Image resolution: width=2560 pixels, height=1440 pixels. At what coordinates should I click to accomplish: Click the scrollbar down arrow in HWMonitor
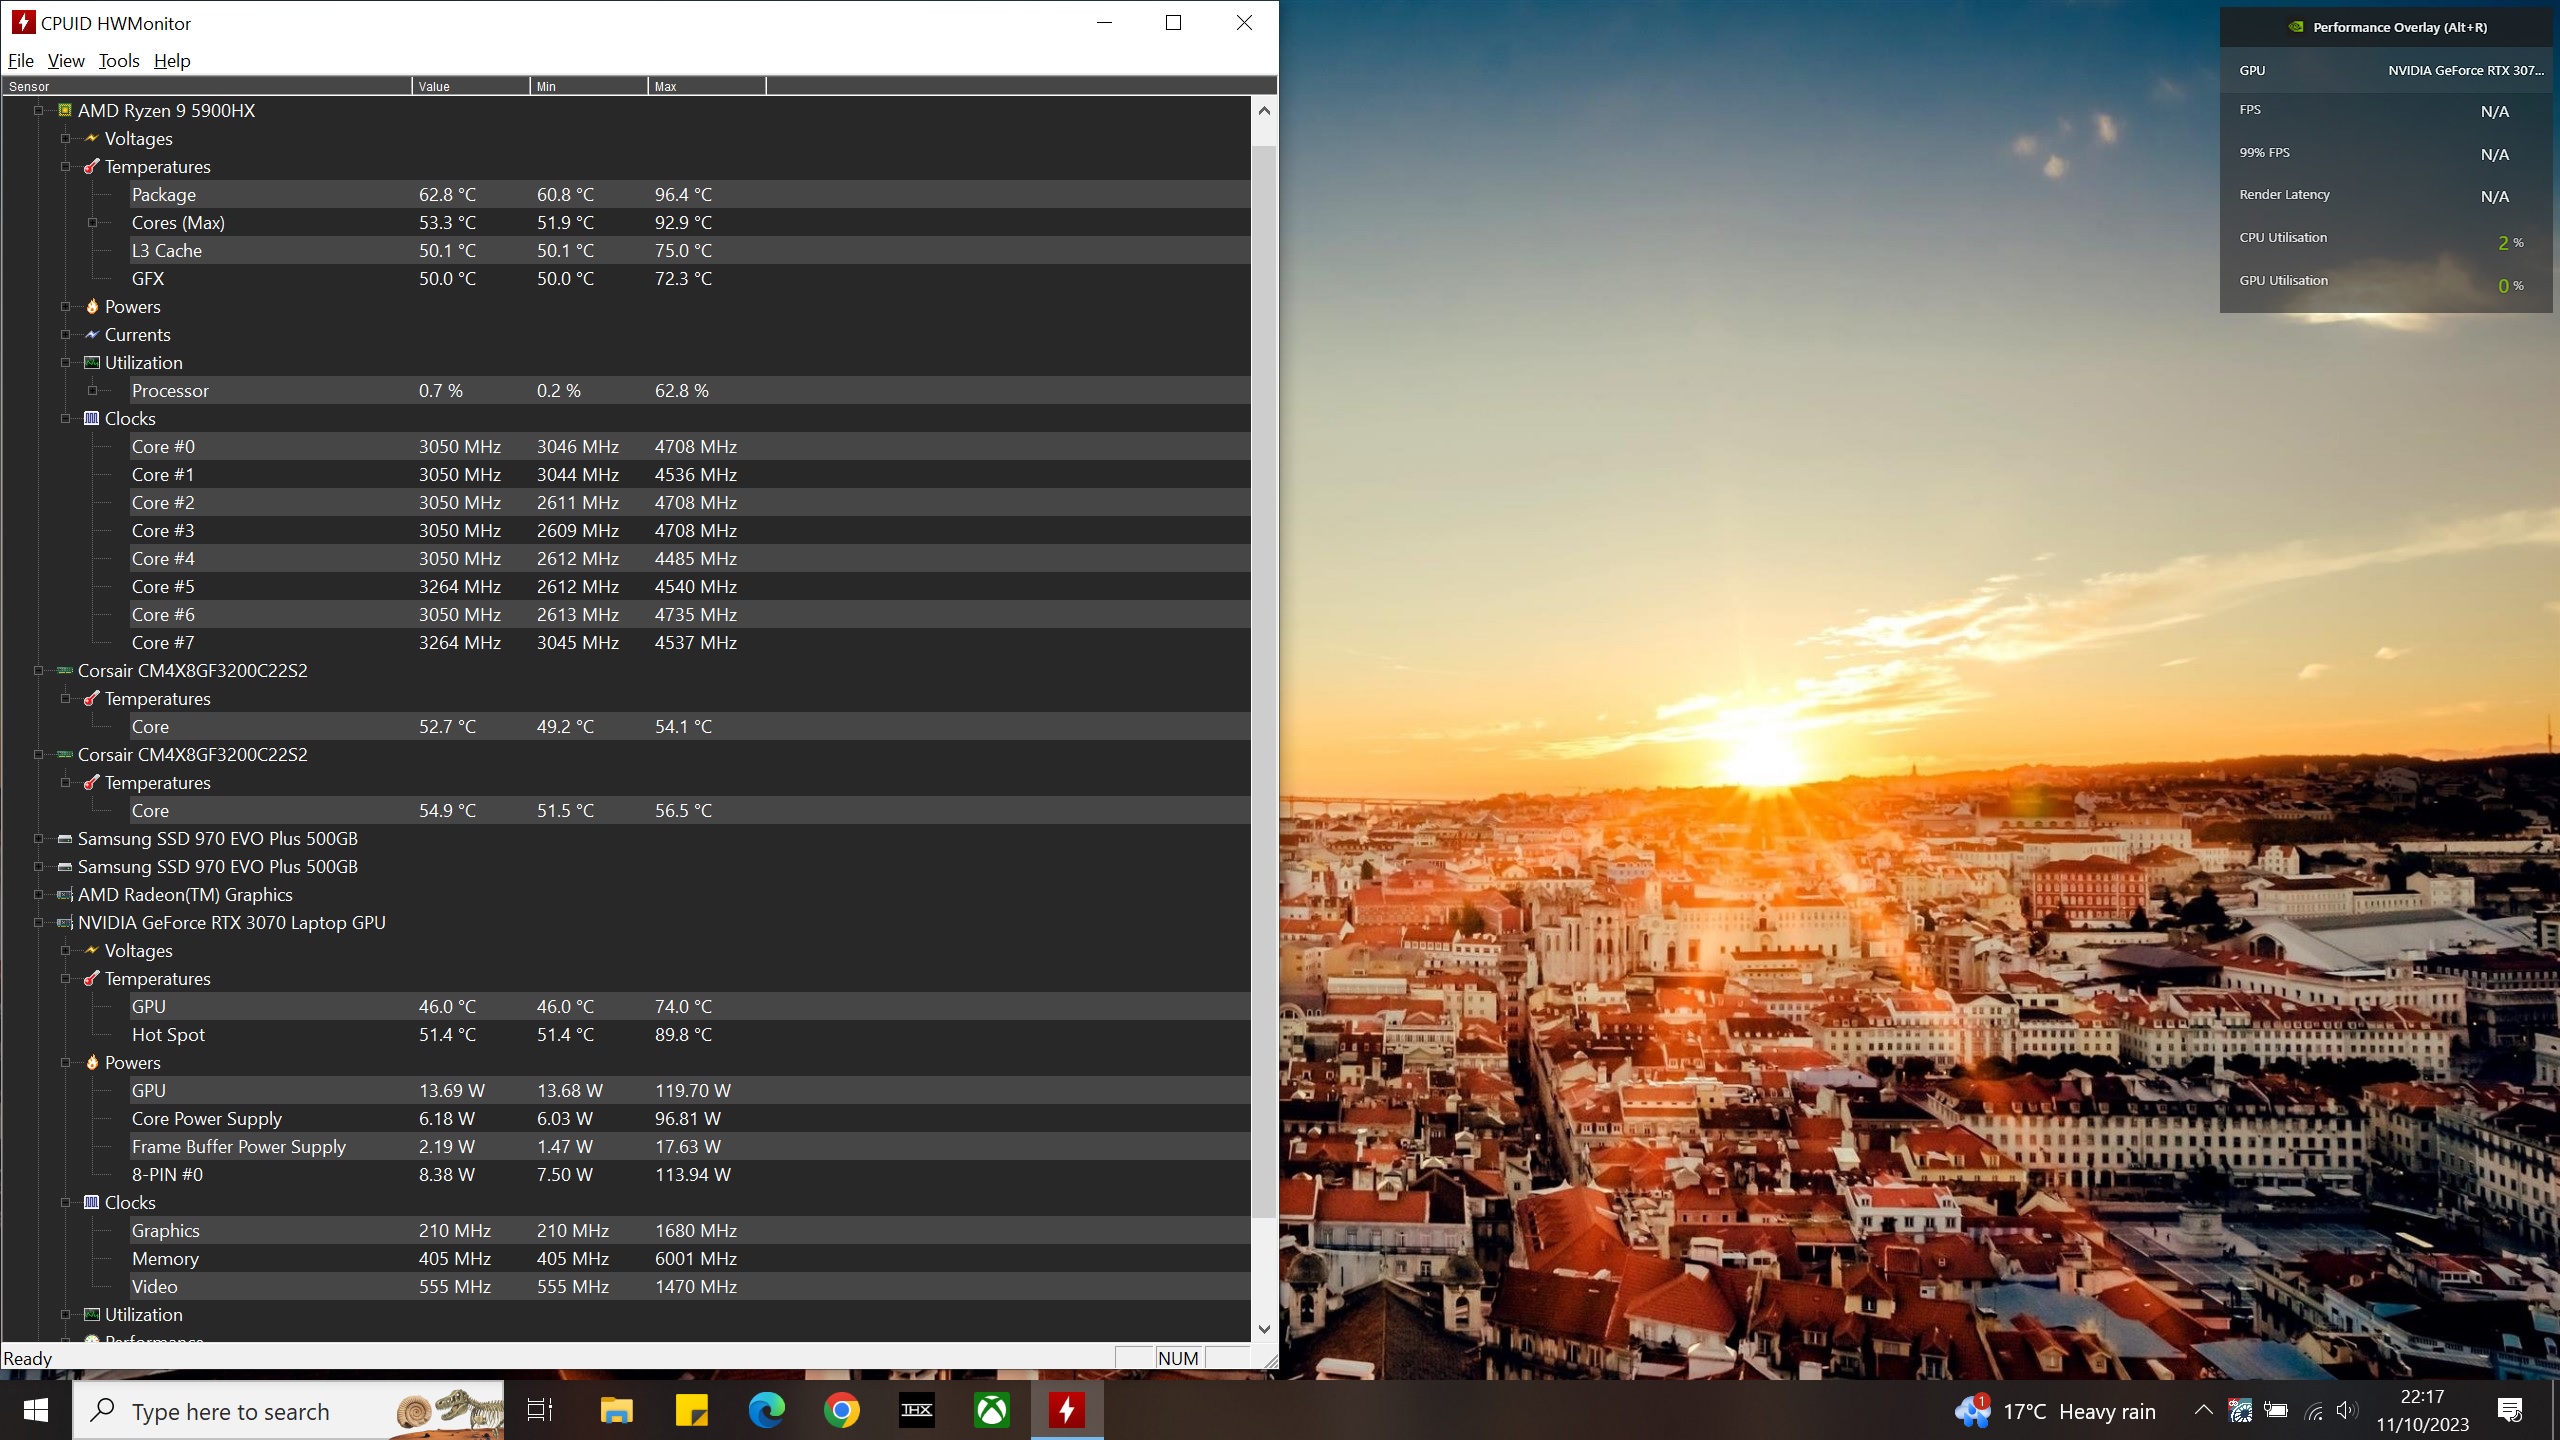pyautogui.click(x=1264, y=1329)
